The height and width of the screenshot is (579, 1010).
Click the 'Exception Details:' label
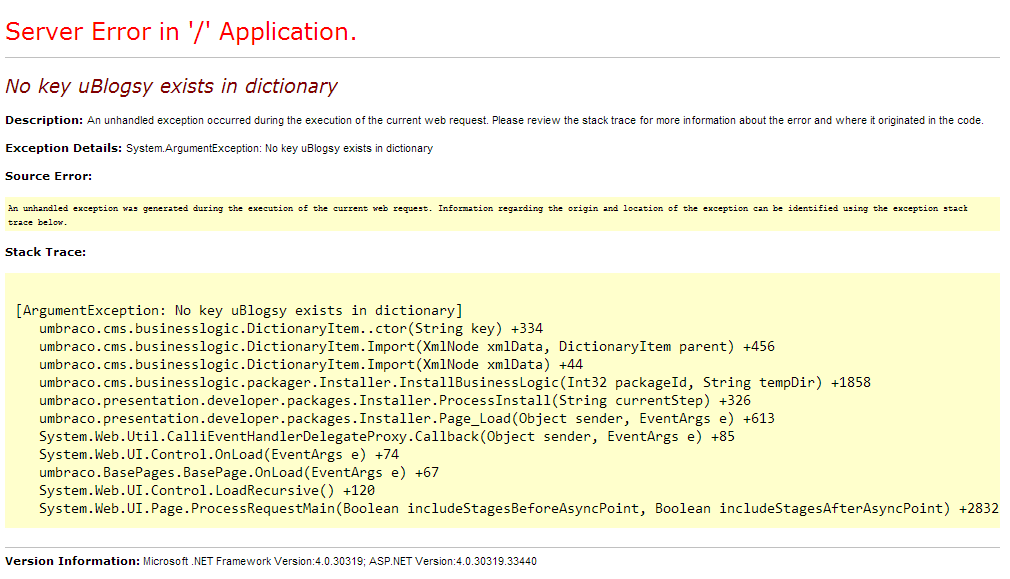point(63,148)
